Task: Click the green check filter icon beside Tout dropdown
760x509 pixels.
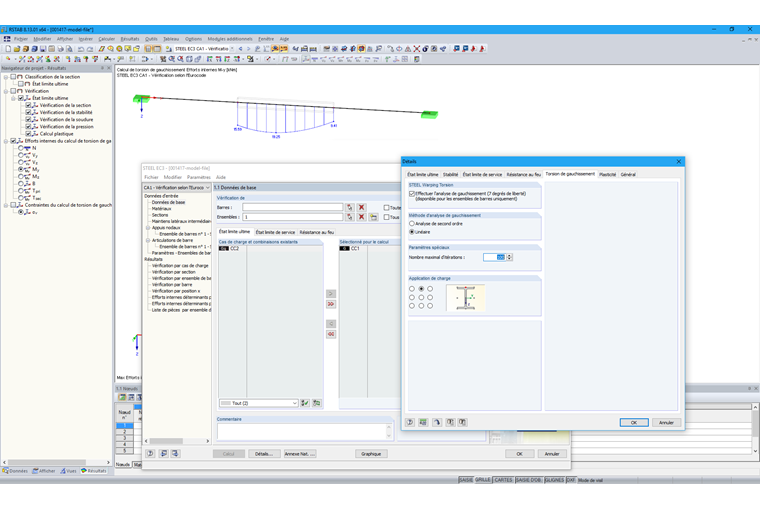Action: [305, 403]
